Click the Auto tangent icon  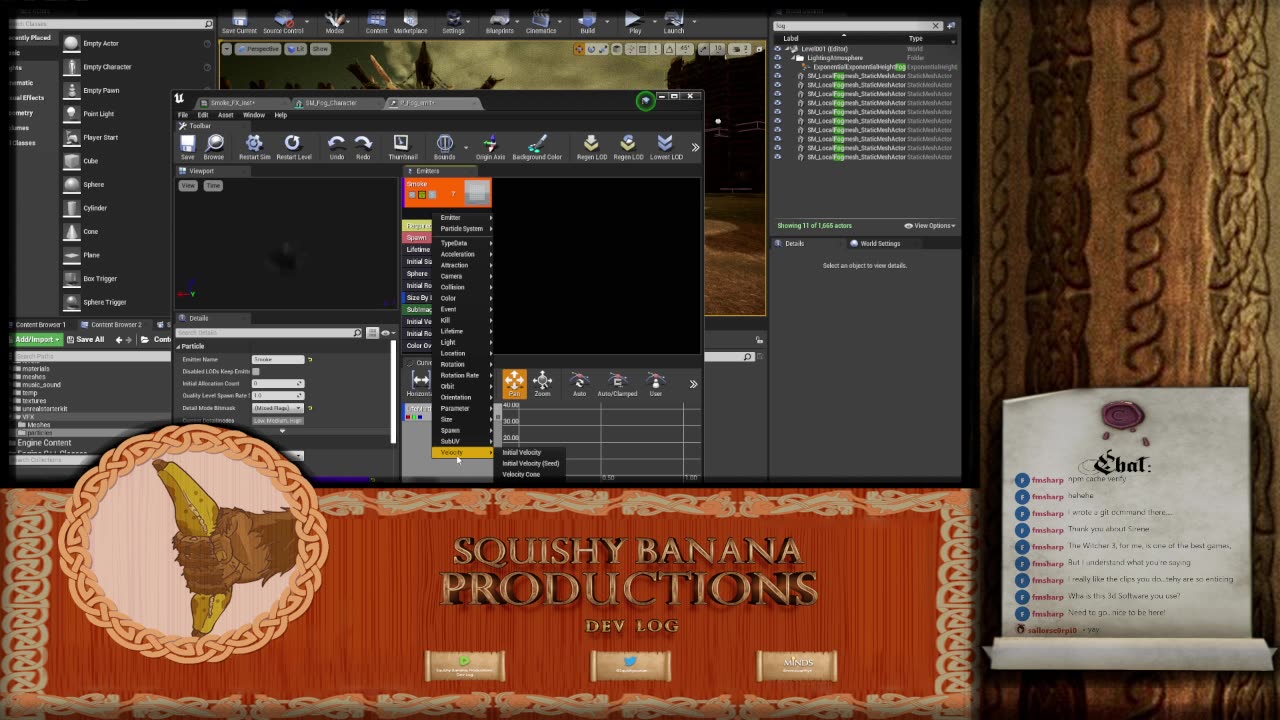click(579, 382)
